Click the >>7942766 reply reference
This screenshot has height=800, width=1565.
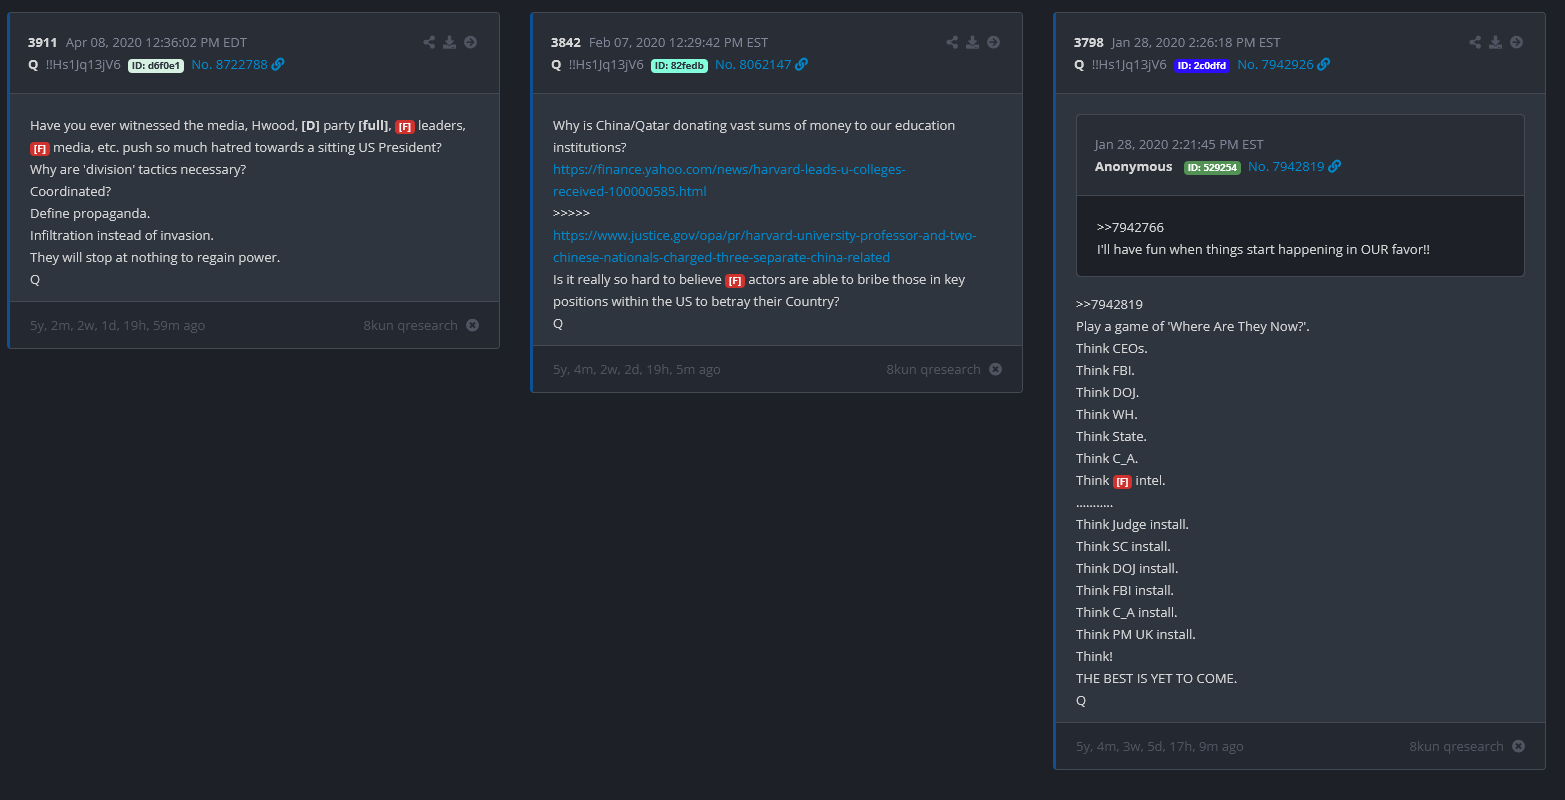1130,227
